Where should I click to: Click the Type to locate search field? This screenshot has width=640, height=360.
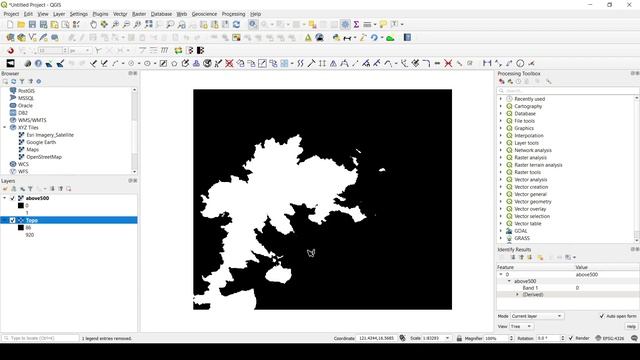[x=40, y=338]
